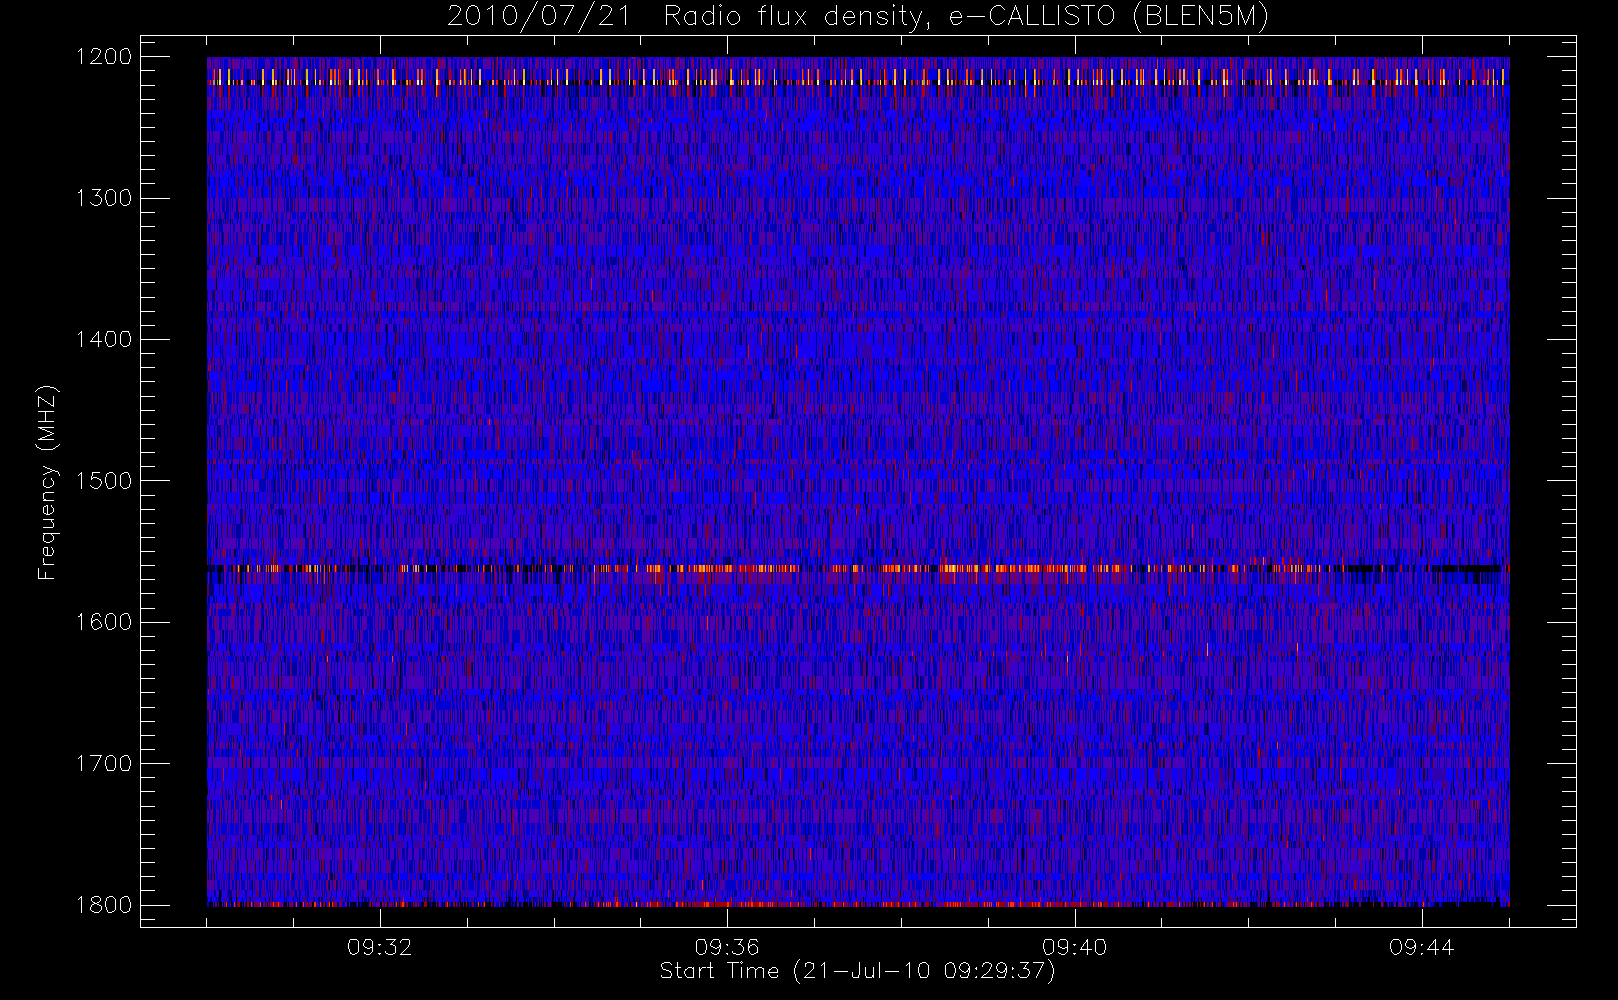
Task: Click the red band at 1800 MHz edge
Action: (x=858, y=903)
